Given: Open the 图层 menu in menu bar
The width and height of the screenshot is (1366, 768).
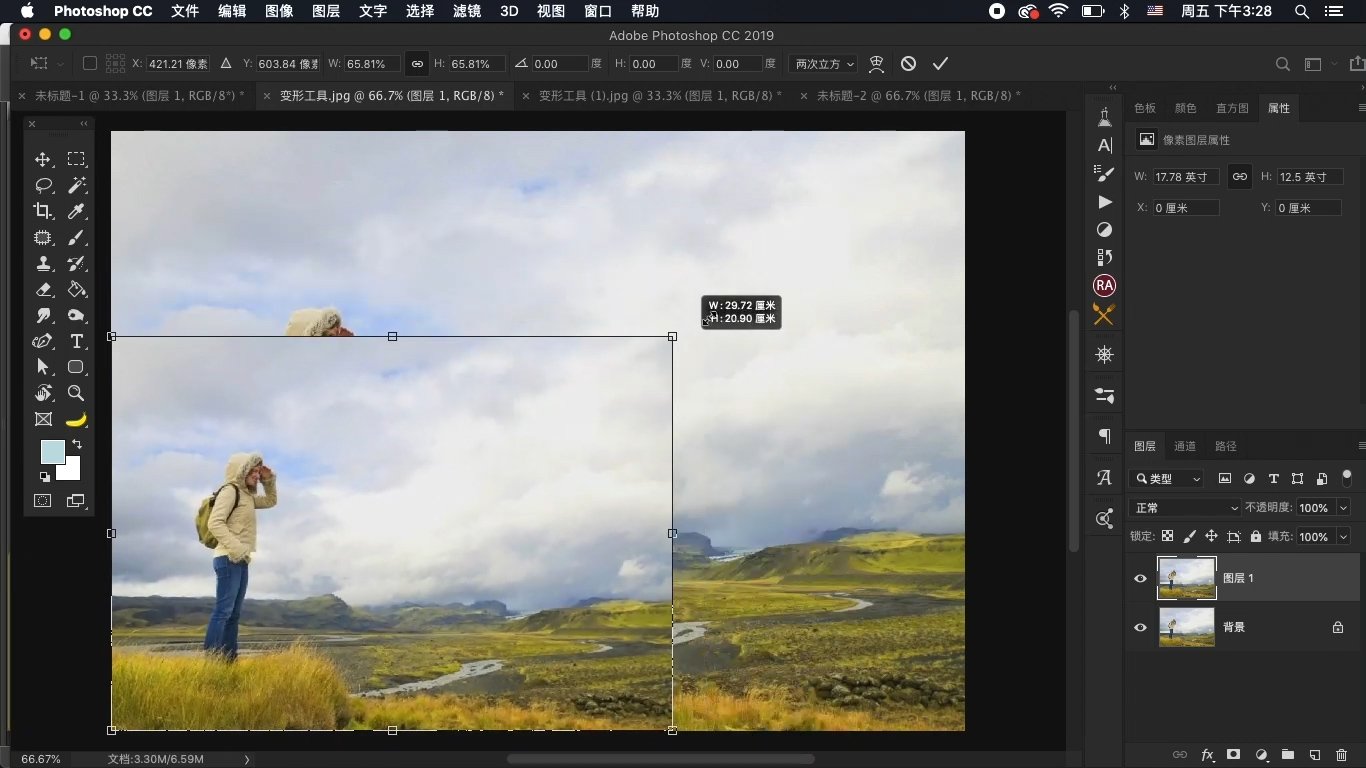Looking at the screenshot, I should 326,11.
